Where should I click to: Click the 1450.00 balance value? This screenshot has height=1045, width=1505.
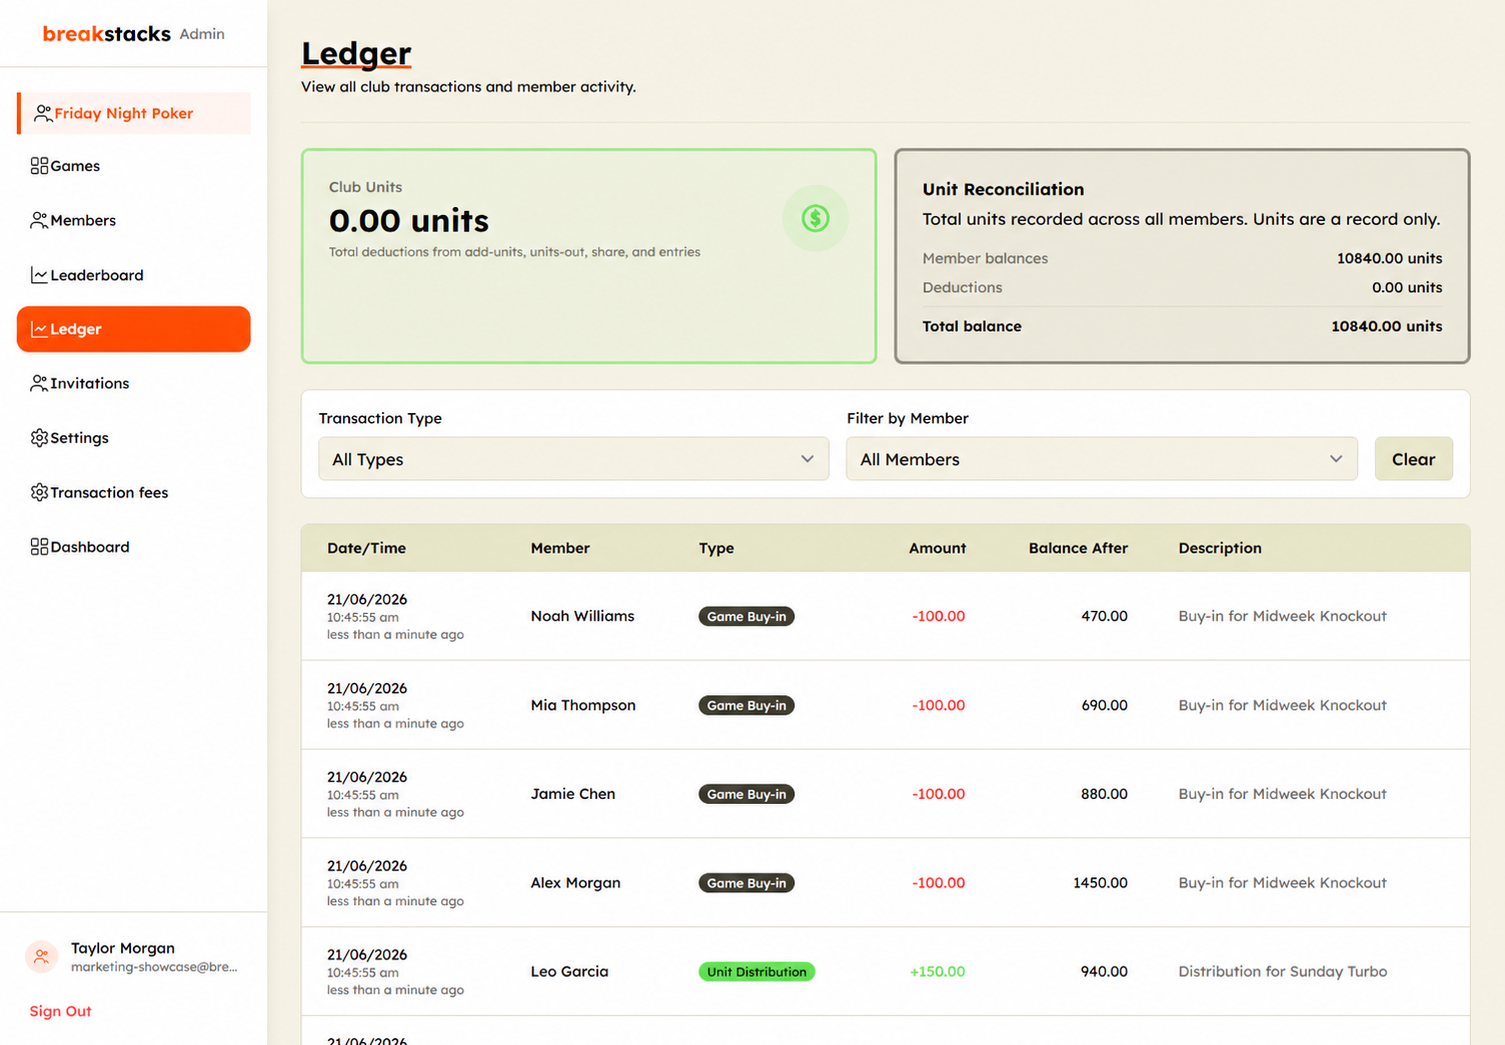pos(1100,883)
